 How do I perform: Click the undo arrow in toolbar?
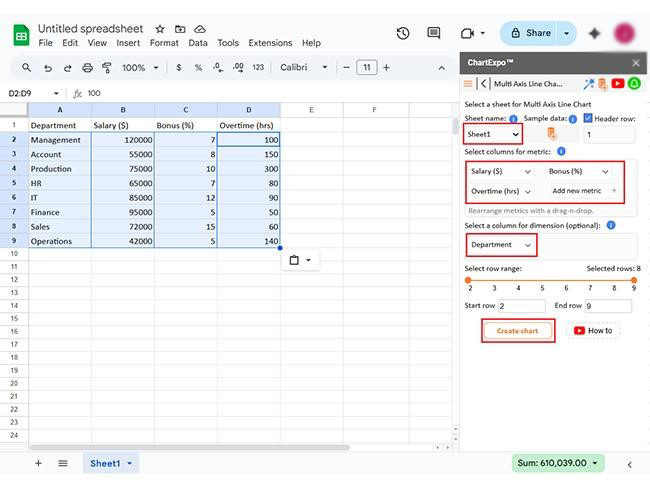coord(47,68)
